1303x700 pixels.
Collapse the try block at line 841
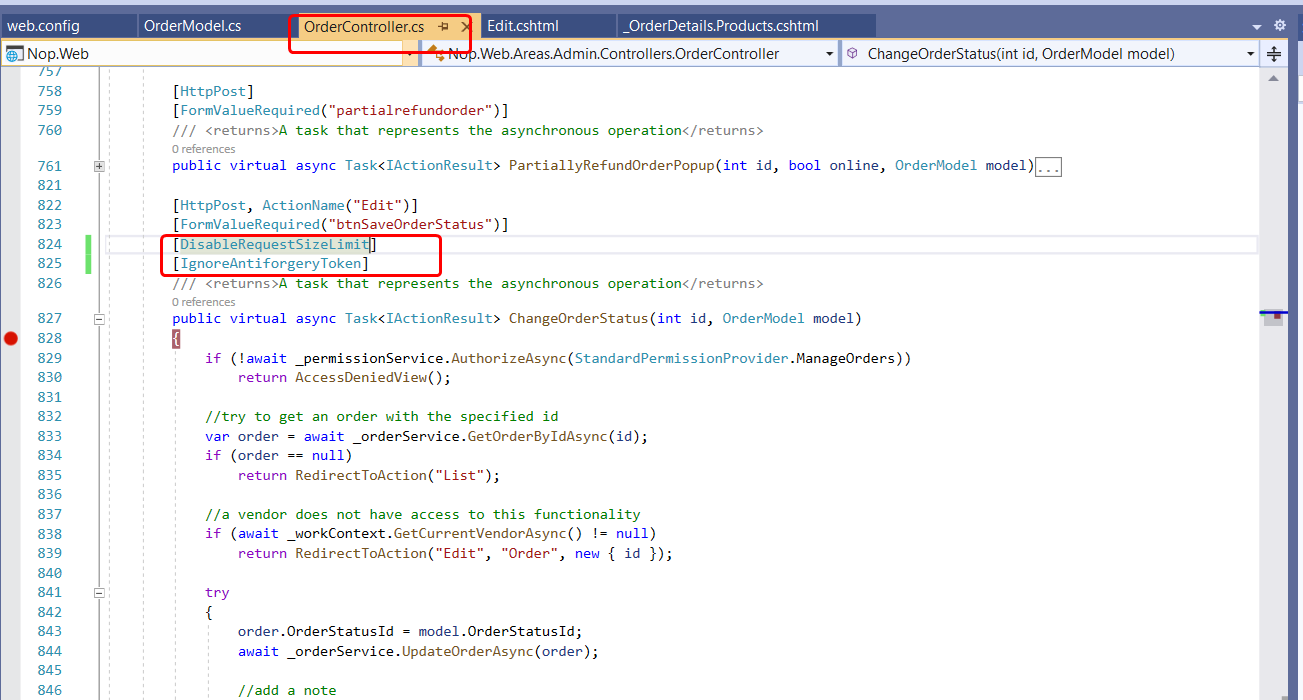click(98, 592)
